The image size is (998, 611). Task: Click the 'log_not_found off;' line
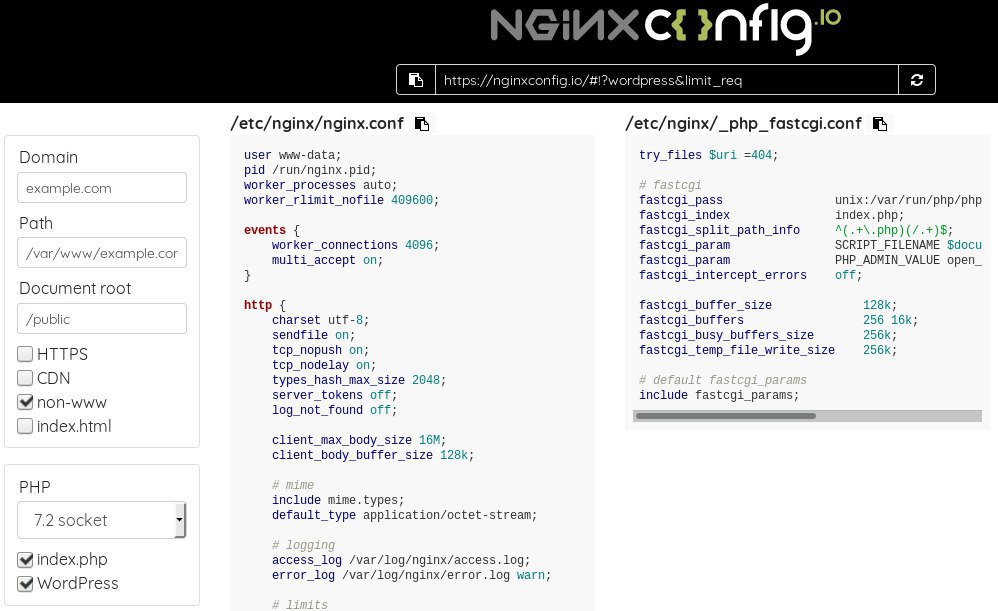coord(334,410)
